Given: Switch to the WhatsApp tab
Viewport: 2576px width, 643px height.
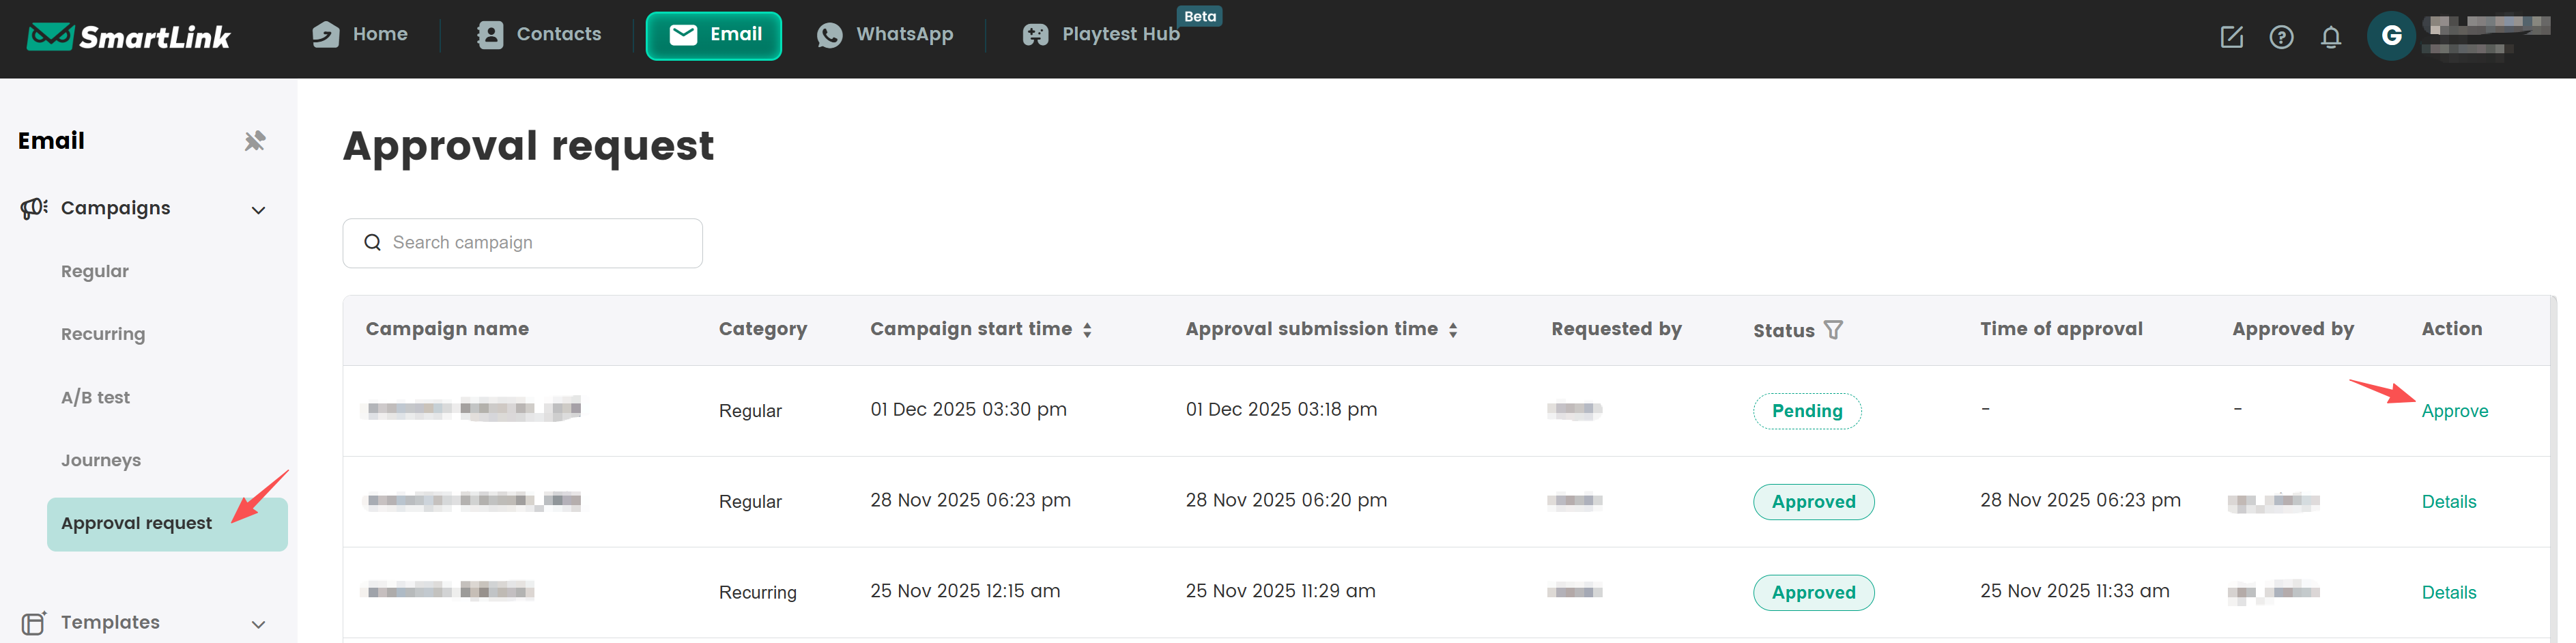Looking at the screenshot, I should (x=885, y=35).
